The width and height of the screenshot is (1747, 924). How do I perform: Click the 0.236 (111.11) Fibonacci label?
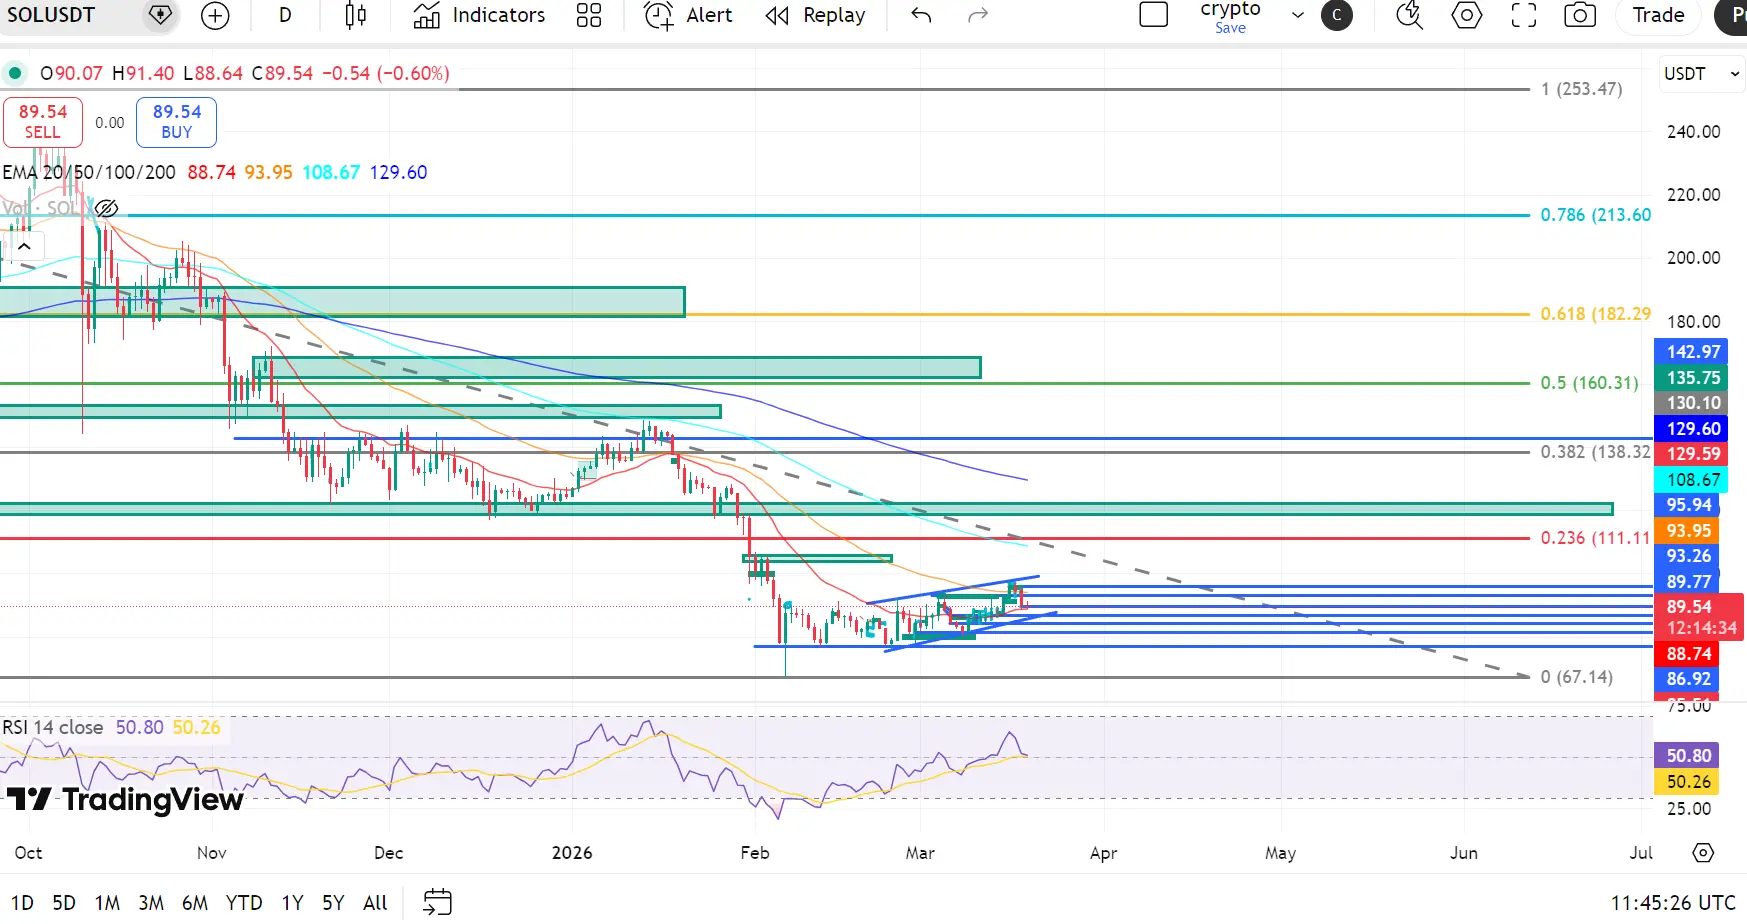point(1596,538)
